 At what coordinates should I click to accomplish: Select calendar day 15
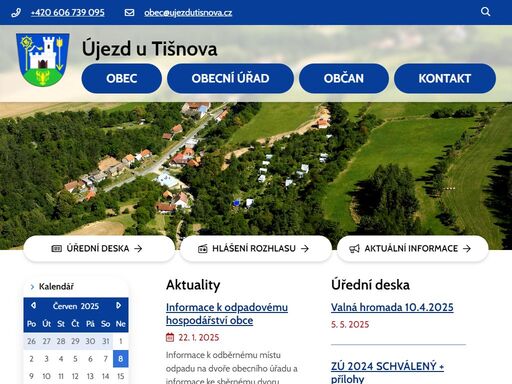(x=121, y=376)
